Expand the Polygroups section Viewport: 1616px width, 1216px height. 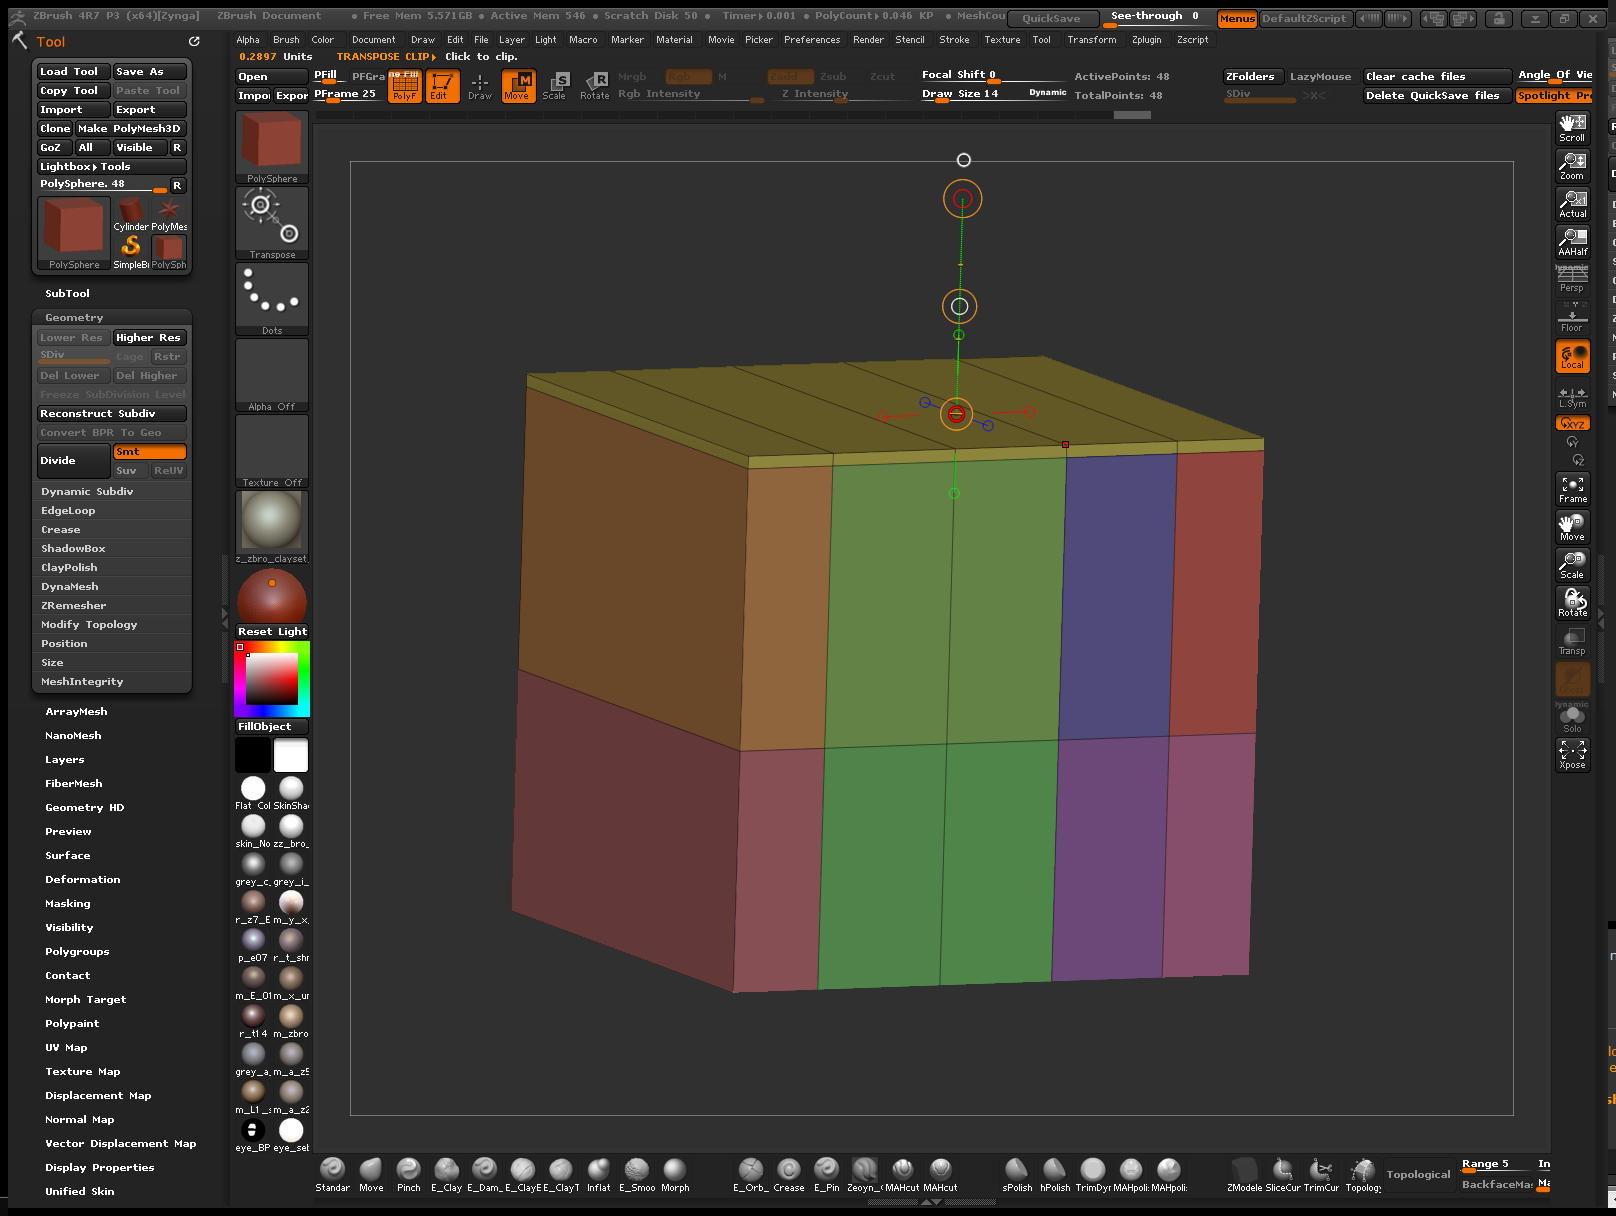[x=77, y=952]
